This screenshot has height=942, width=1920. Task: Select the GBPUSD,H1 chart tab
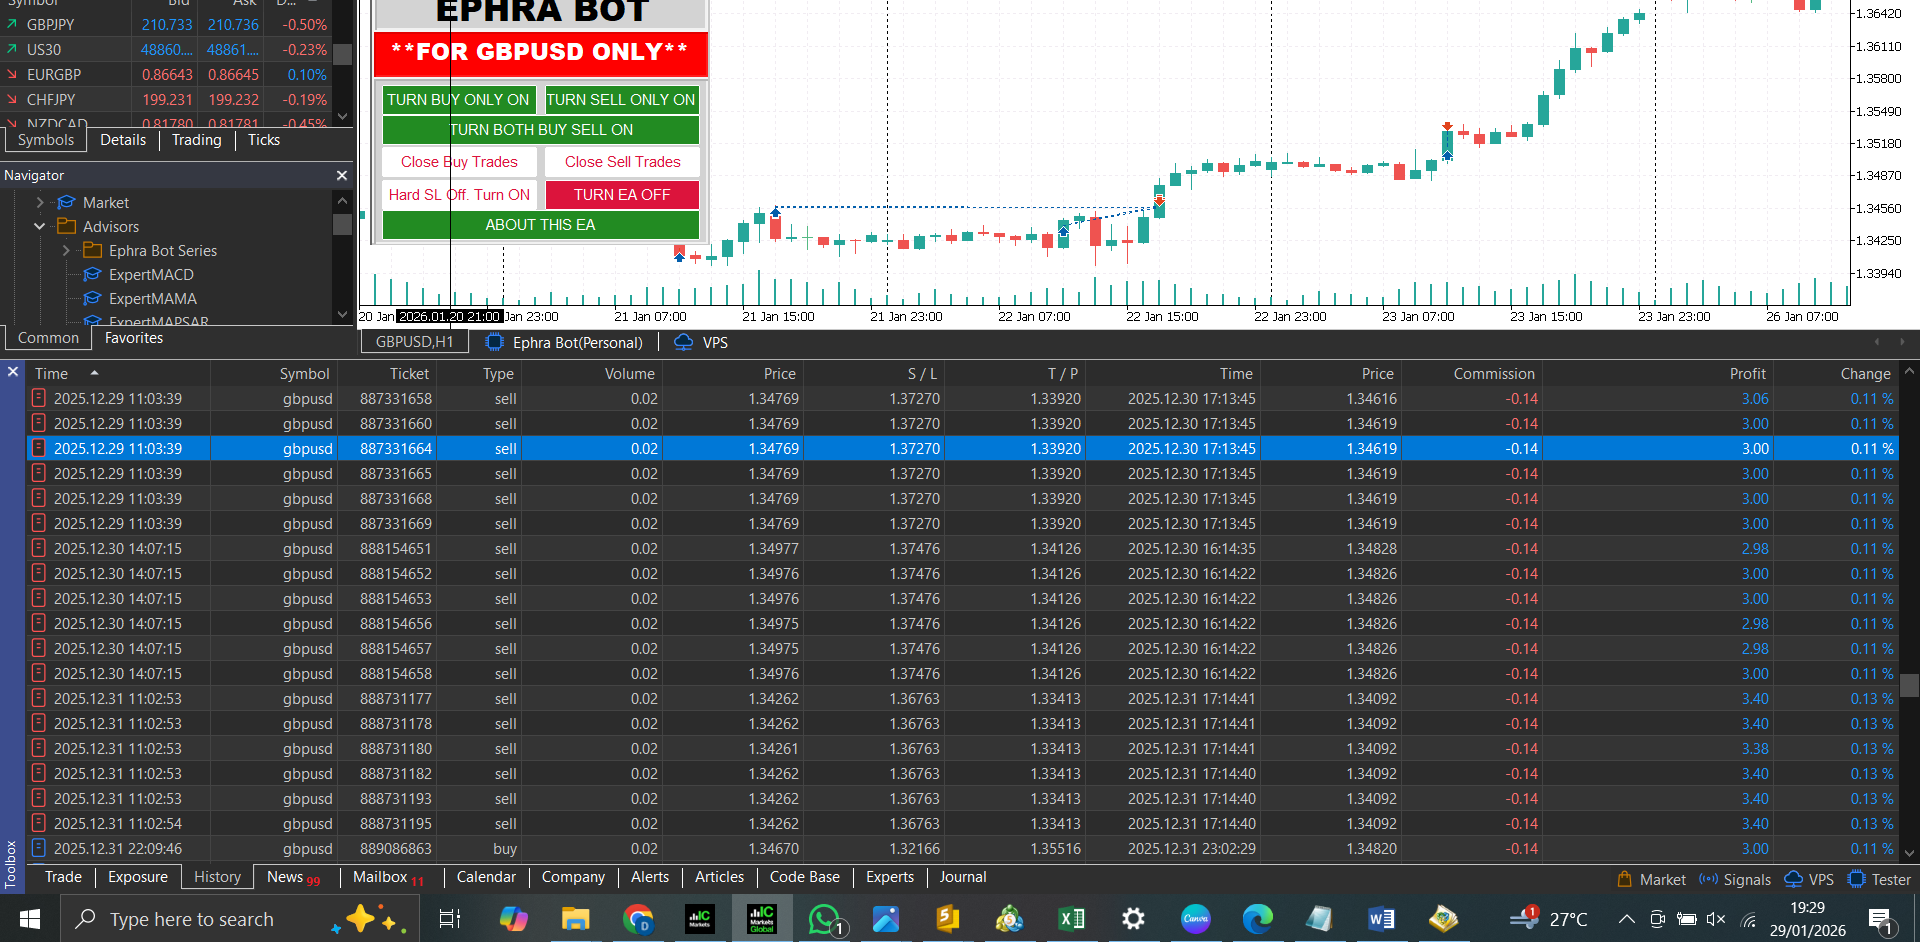[414, 342]
